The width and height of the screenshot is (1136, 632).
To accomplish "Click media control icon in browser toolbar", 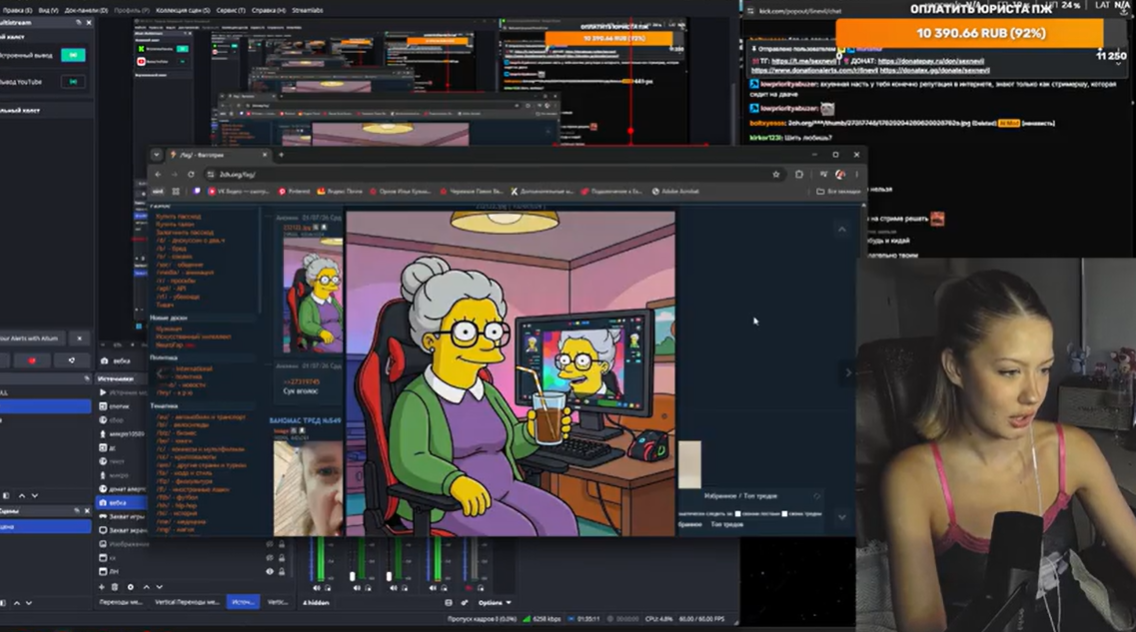I will (824, 174).
